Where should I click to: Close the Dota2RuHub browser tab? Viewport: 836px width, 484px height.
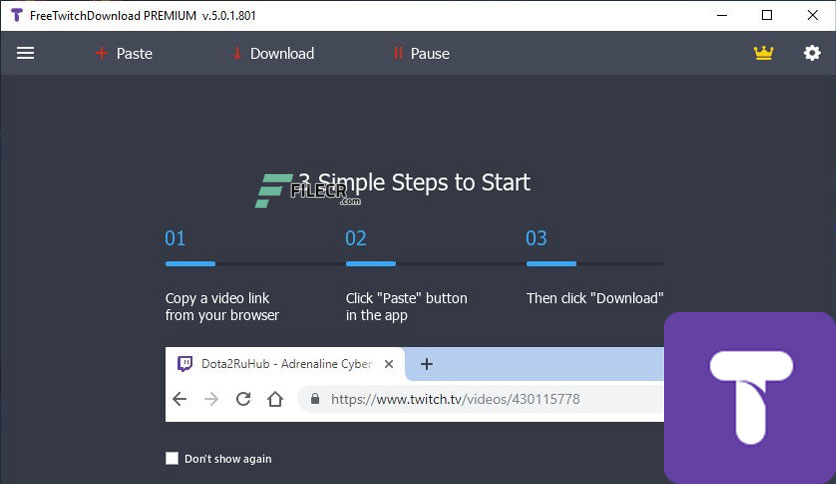click(x=389, y=364)
